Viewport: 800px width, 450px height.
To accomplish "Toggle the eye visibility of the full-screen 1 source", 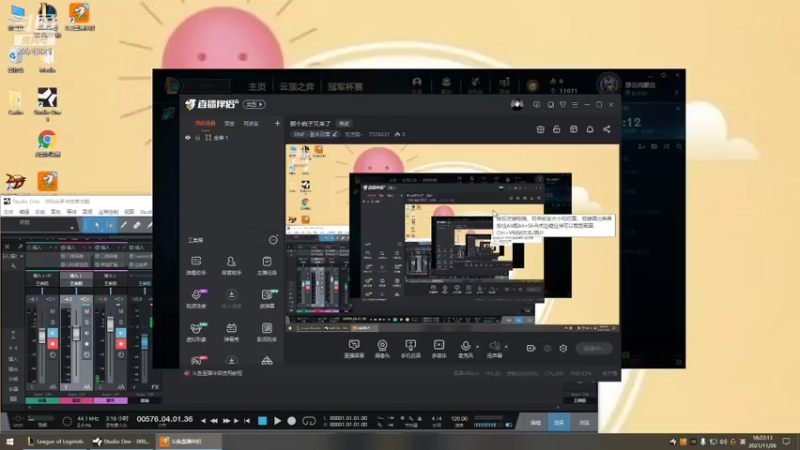I will tap(188, 138).
